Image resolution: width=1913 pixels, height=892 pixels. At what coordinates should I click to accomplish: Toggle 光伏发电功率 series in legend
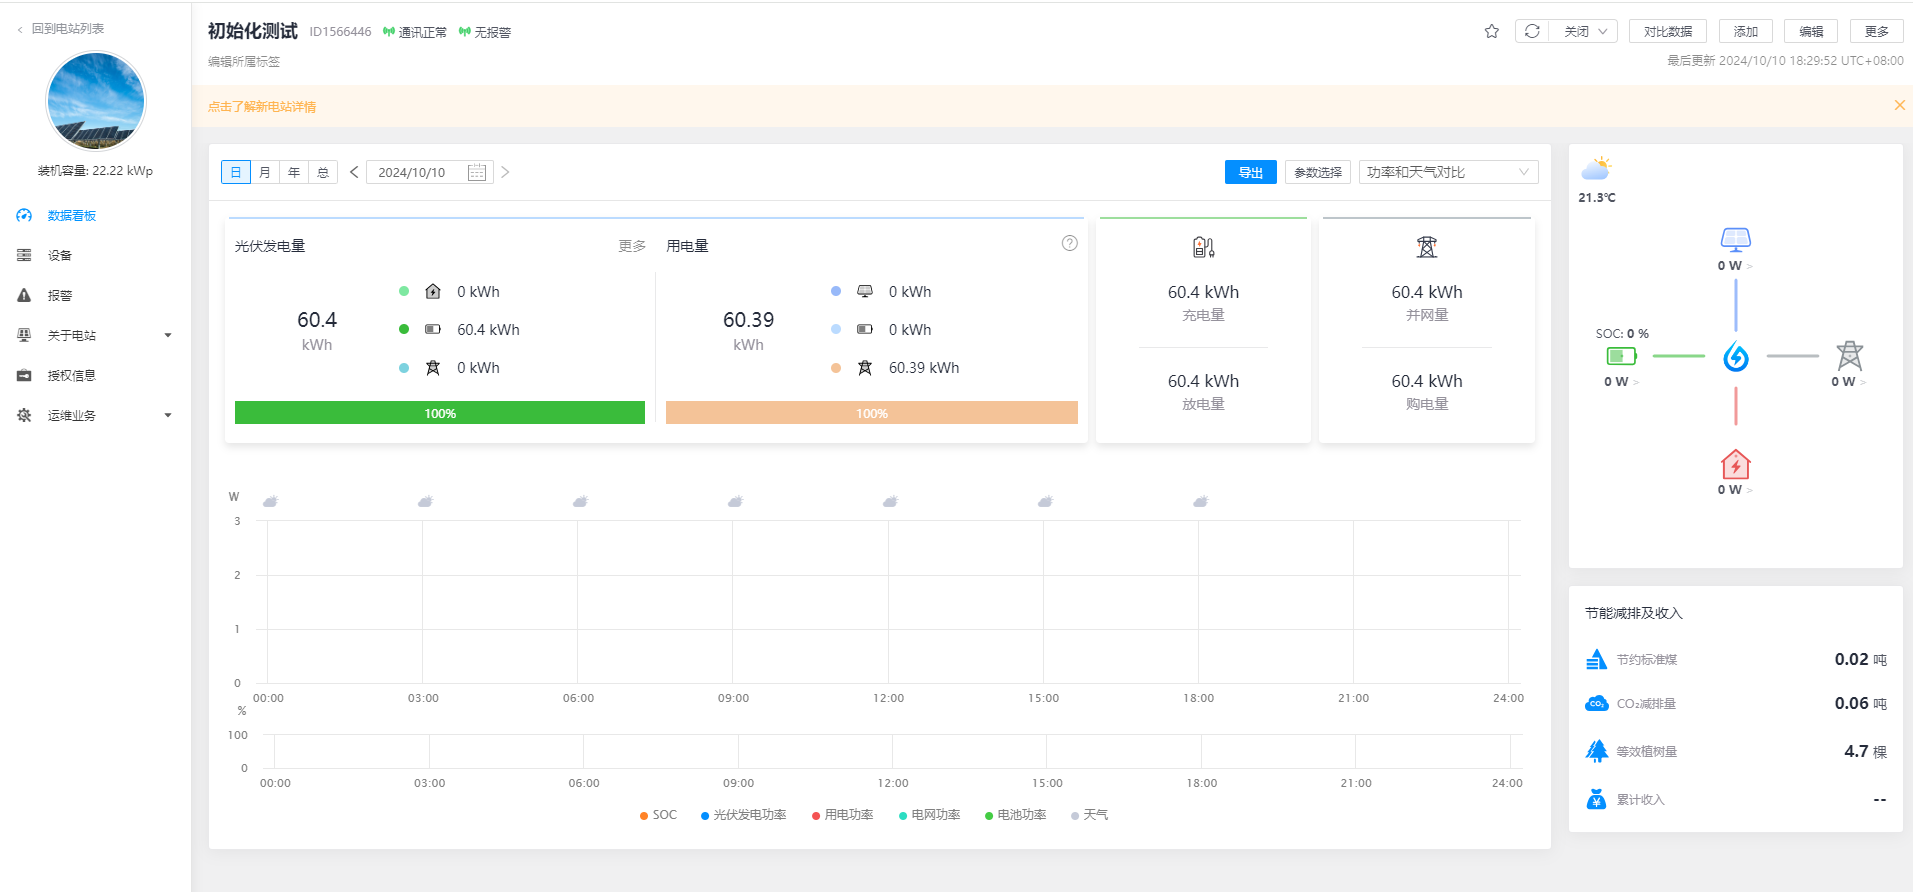coord(744,816)
